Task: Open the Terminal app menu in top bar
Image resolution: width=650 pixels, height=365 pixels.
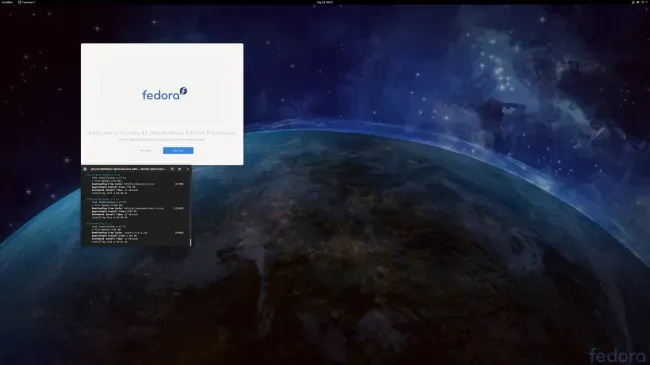Action: pyautogui.click(x=27, y=2)
